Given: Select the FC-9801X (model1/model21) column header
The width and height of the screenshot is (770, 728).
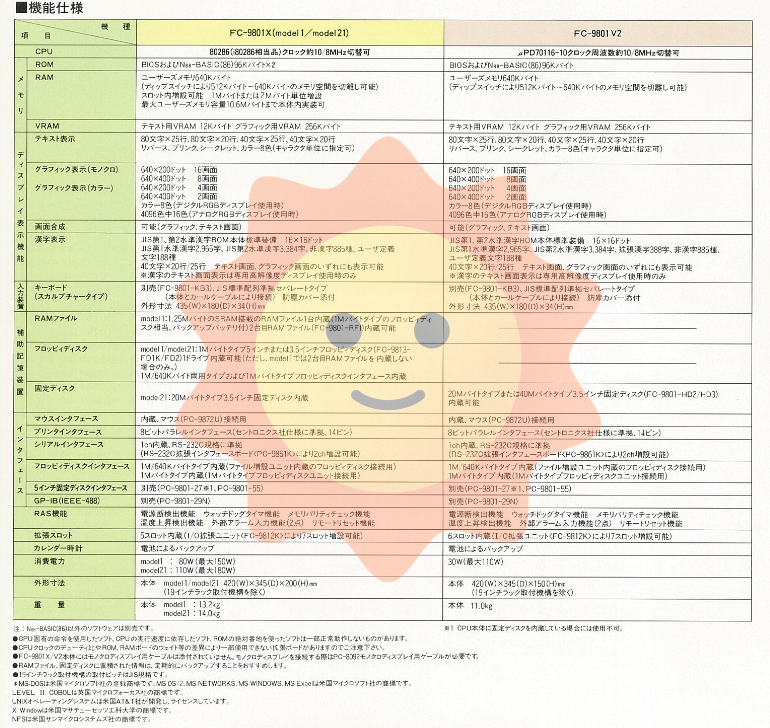Looking at the screenshot, I should point(289,33).
